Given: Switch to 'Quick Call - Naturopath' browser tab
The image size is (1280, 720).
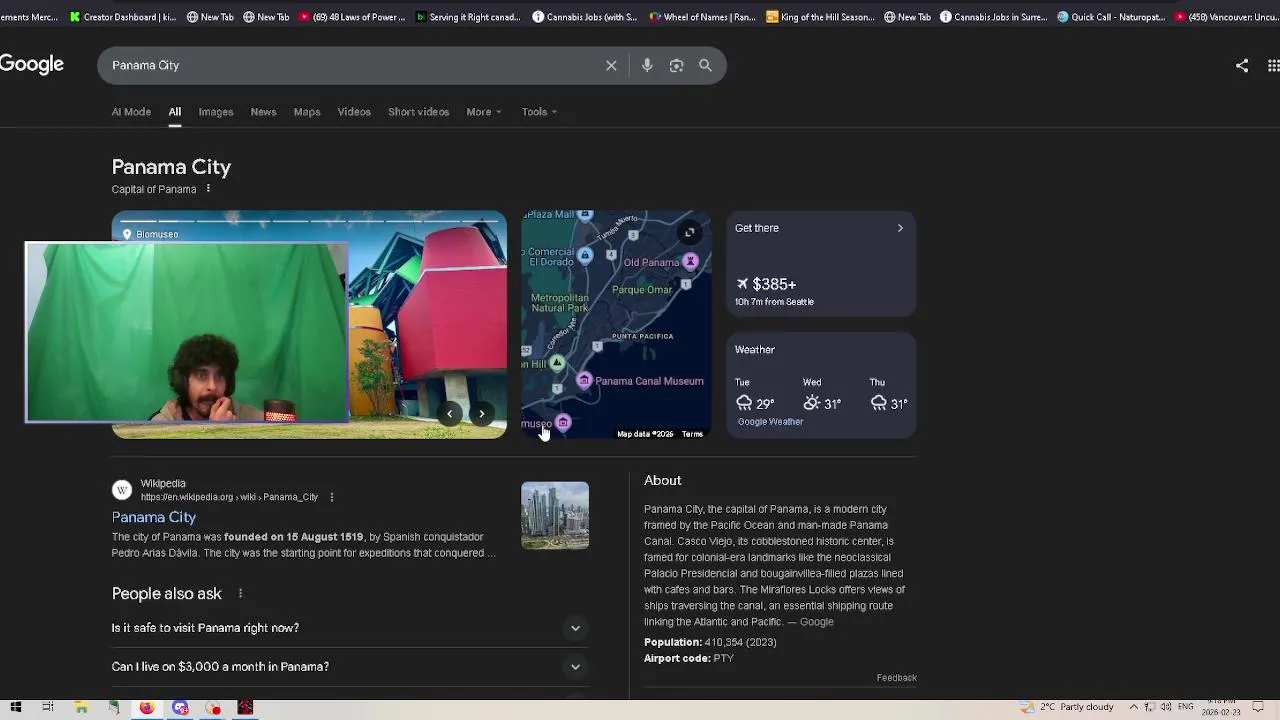Looking at the screenshot, I should pyautogui.click(x=1111, y=17).
